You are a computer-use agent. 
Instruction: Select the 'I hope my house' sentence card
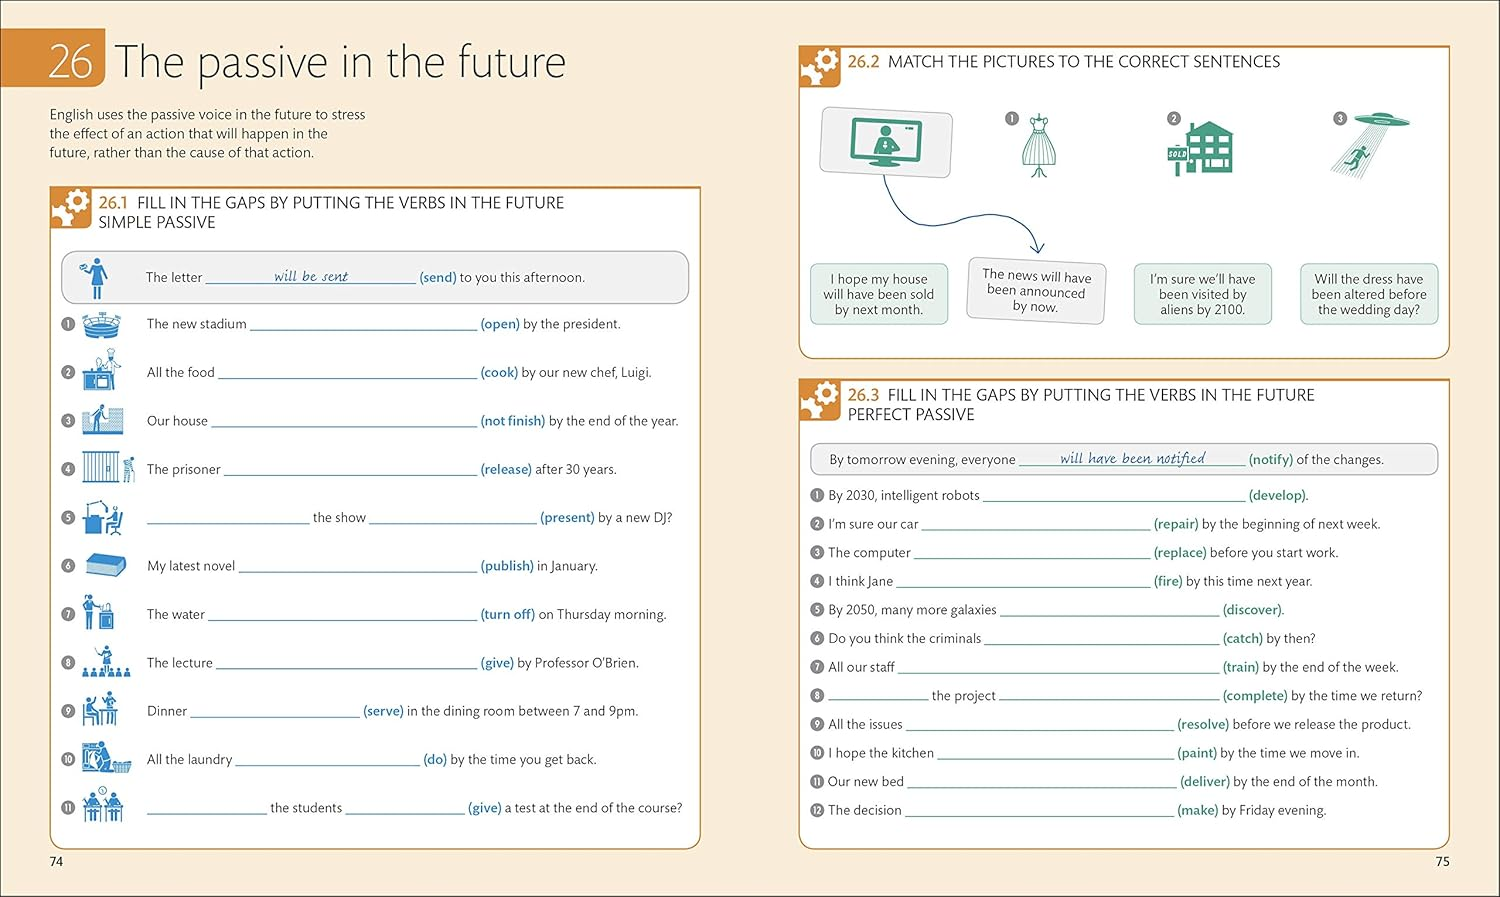(879, 294)
